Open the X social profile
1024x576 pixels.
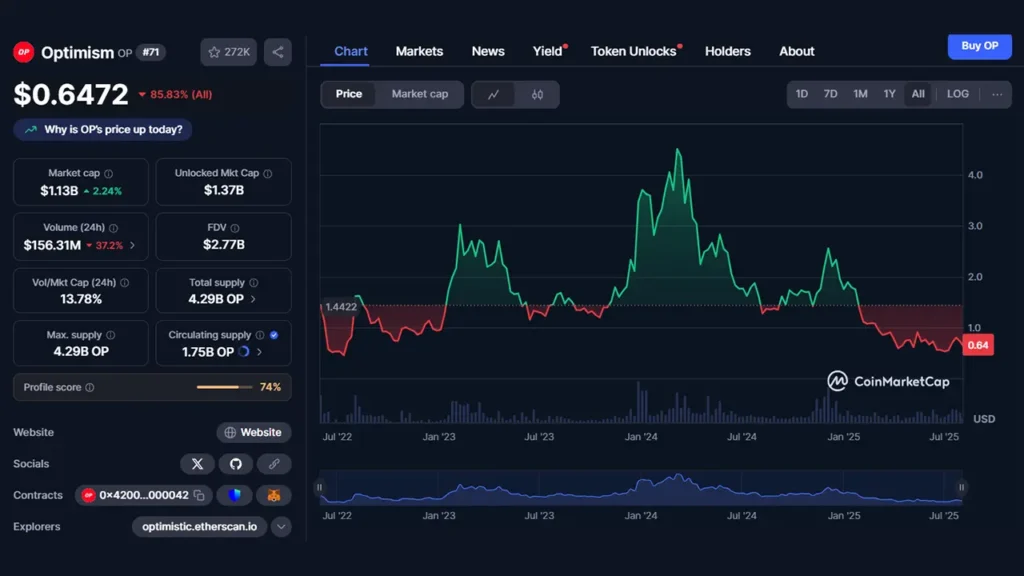pyautogui.click(x=197, y=464)
